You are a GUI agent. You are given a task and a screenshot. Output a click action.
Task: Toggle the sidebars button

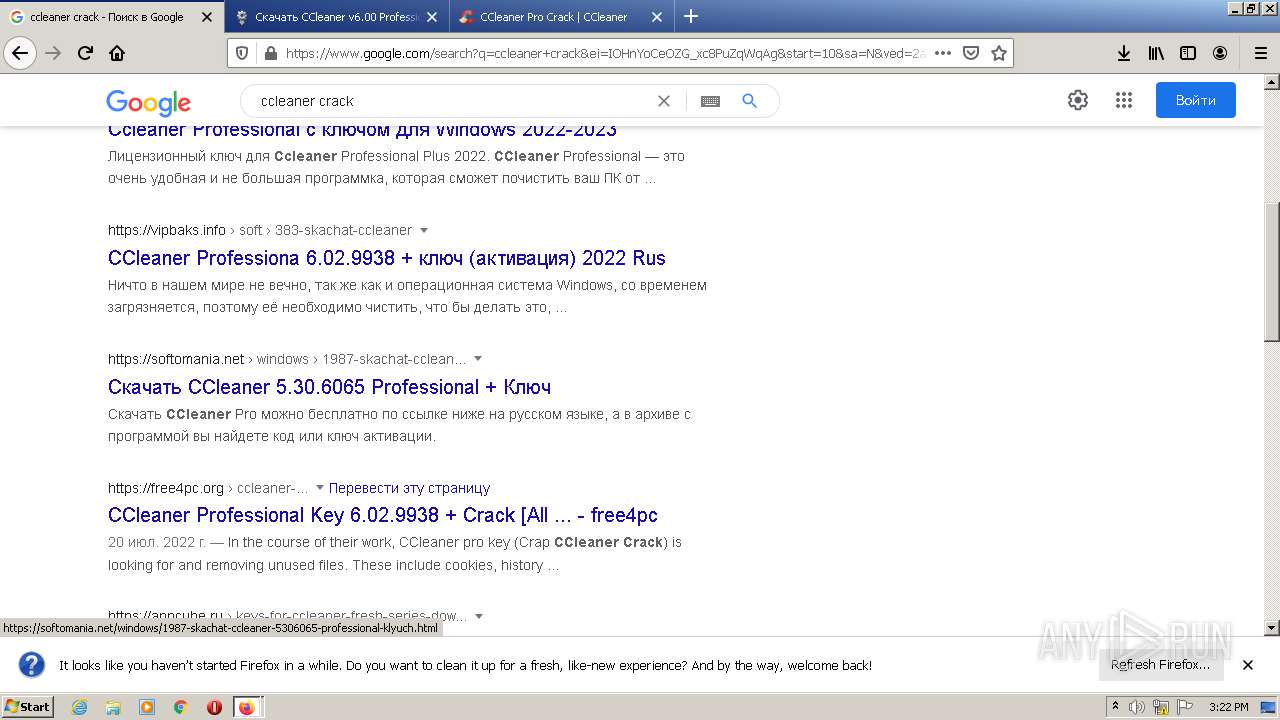coord(1188,53)
